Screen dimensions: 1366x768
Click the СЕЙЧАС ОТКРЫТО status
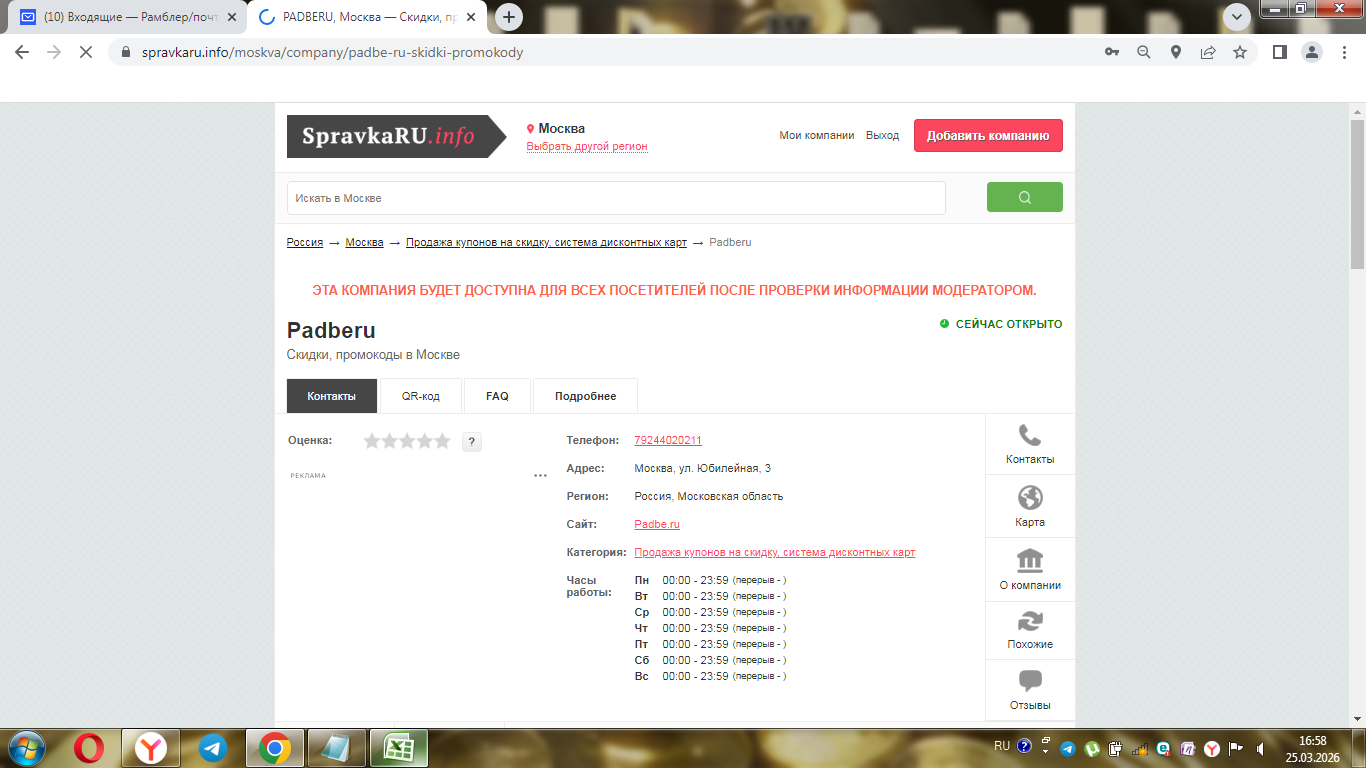tap(1001, 324)
